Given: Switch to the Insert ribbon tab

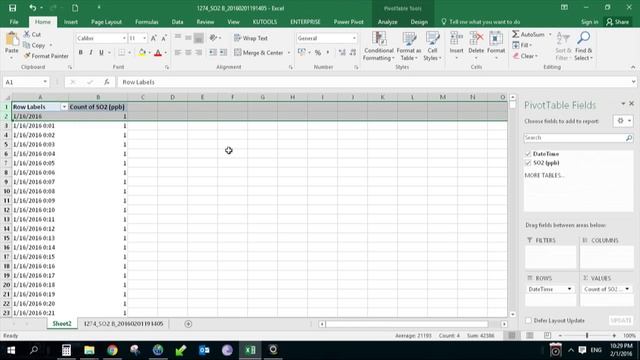Looking at the screenshot, I should coord(71,22).
